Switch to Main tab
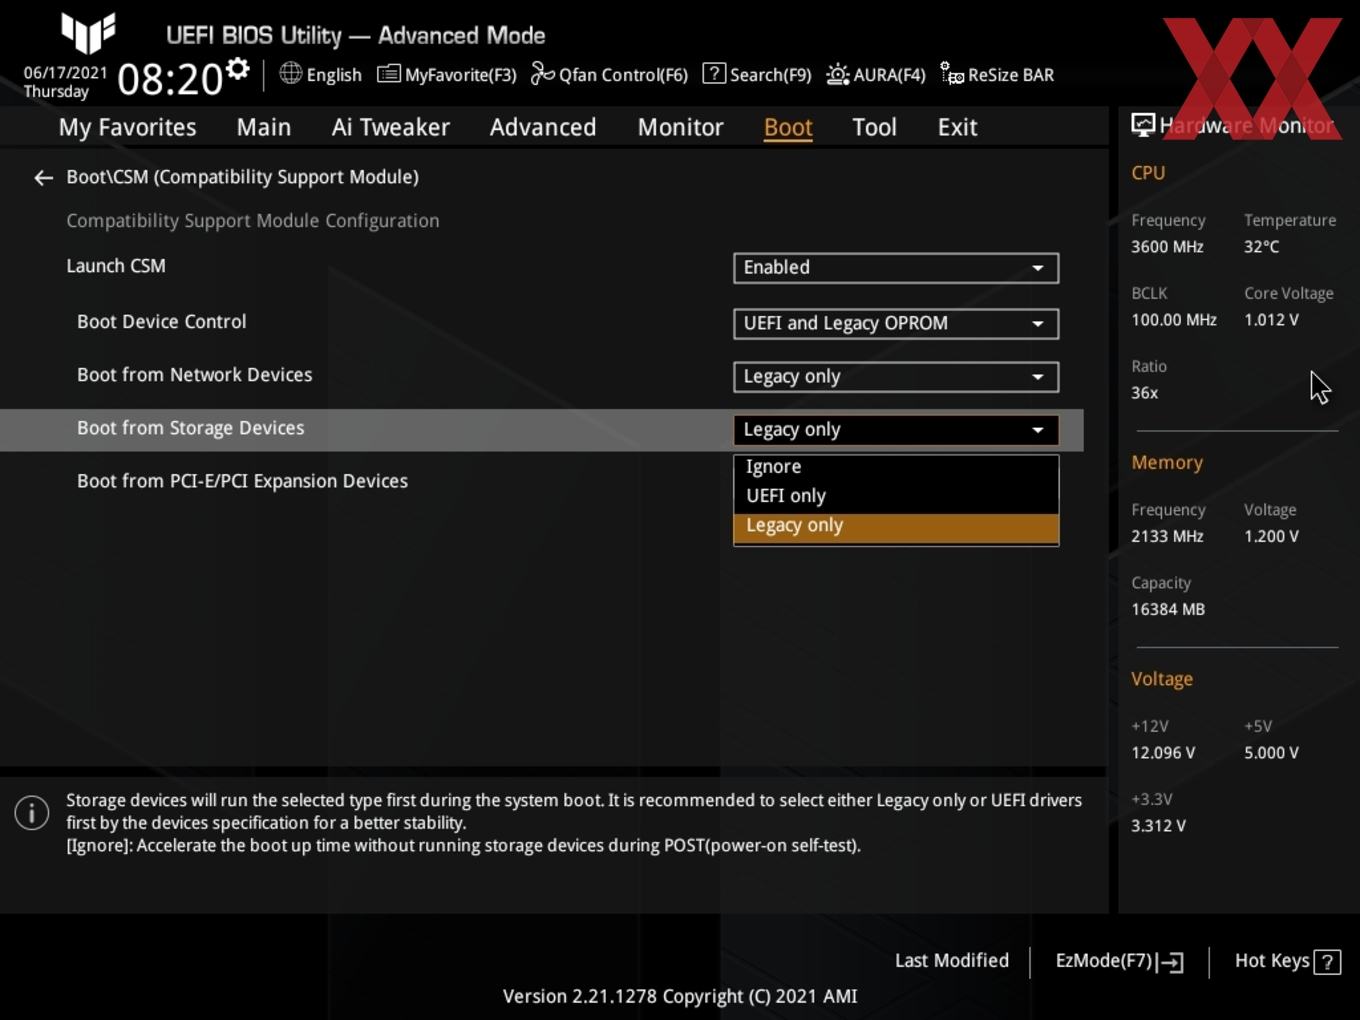This screenshot has height=1020, width=1360. (264, 128)
